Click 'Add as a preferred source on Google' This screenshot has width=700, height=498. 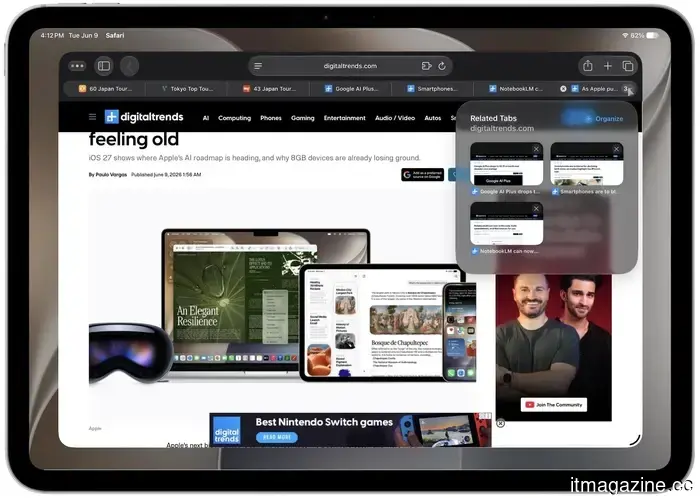coord(422,175)
